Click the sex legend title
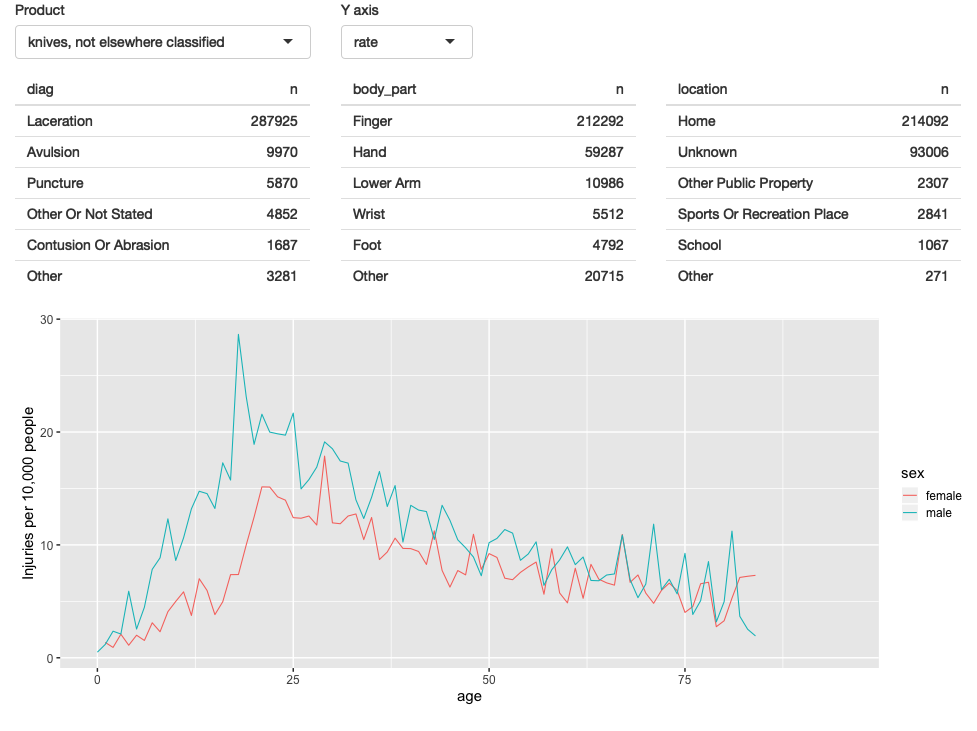The width and height of the screenshot is (977, 731). (911, 472)
